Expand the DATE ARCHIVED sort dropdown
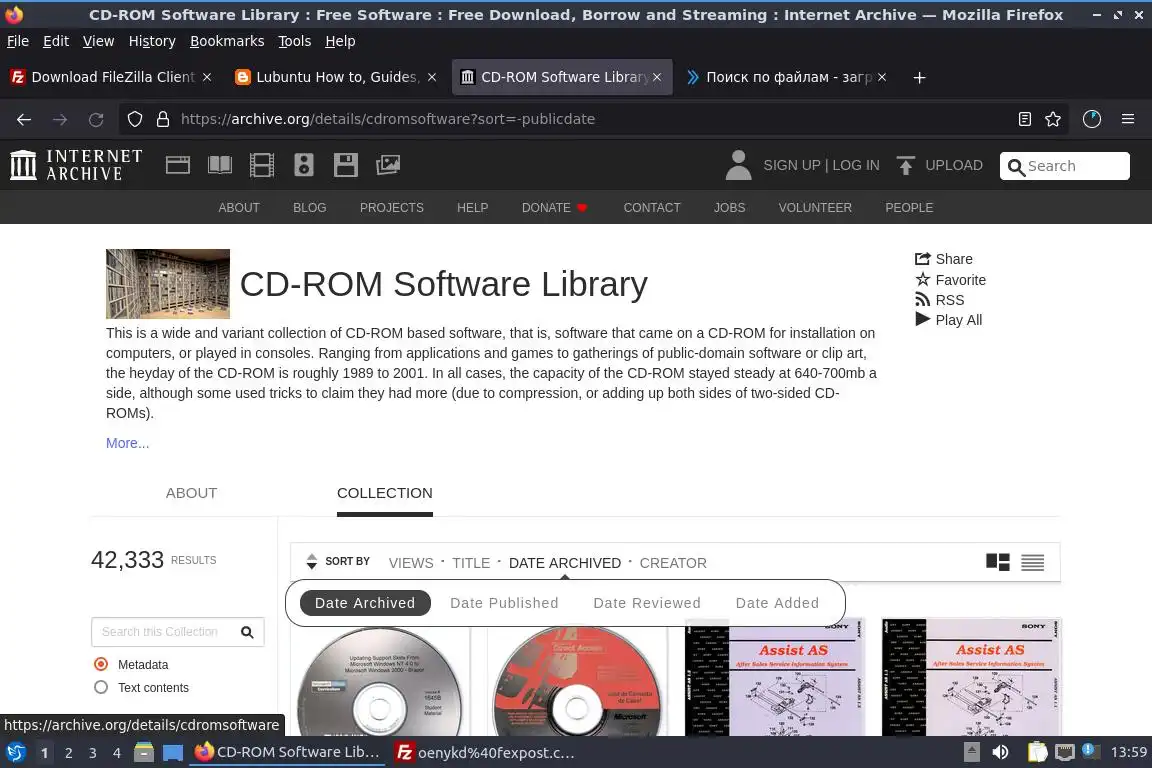1152x768 pixels. tap(565, 563)
